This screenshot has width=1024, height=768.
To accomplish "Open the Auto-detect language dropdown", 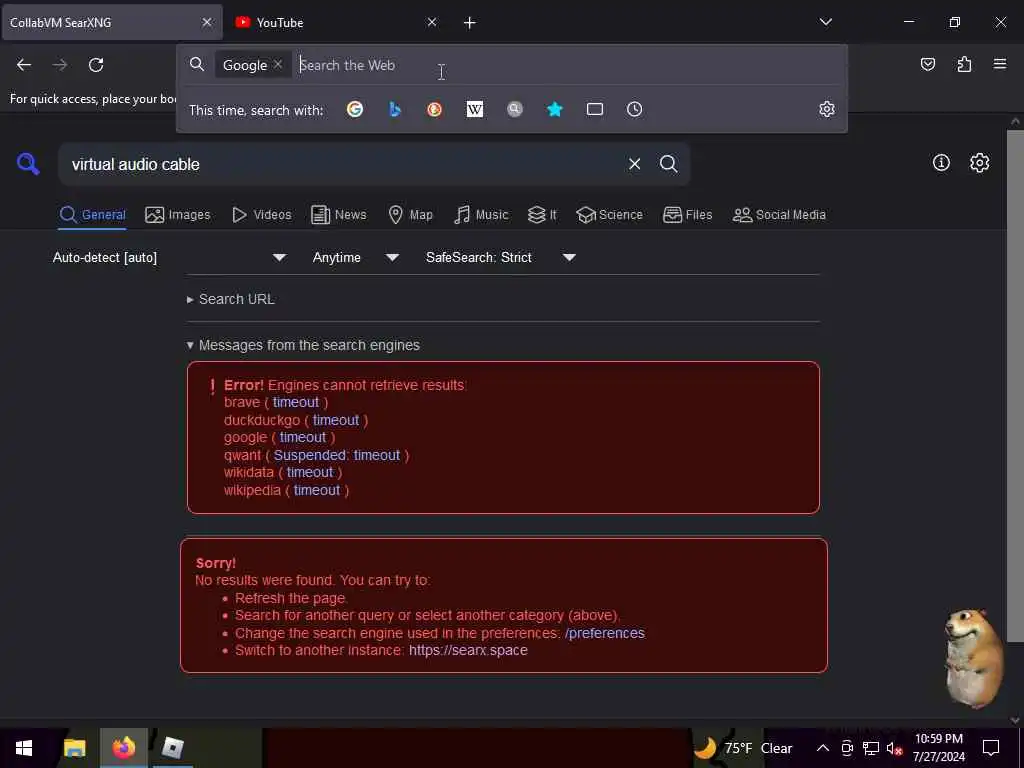I will point(170,257).
